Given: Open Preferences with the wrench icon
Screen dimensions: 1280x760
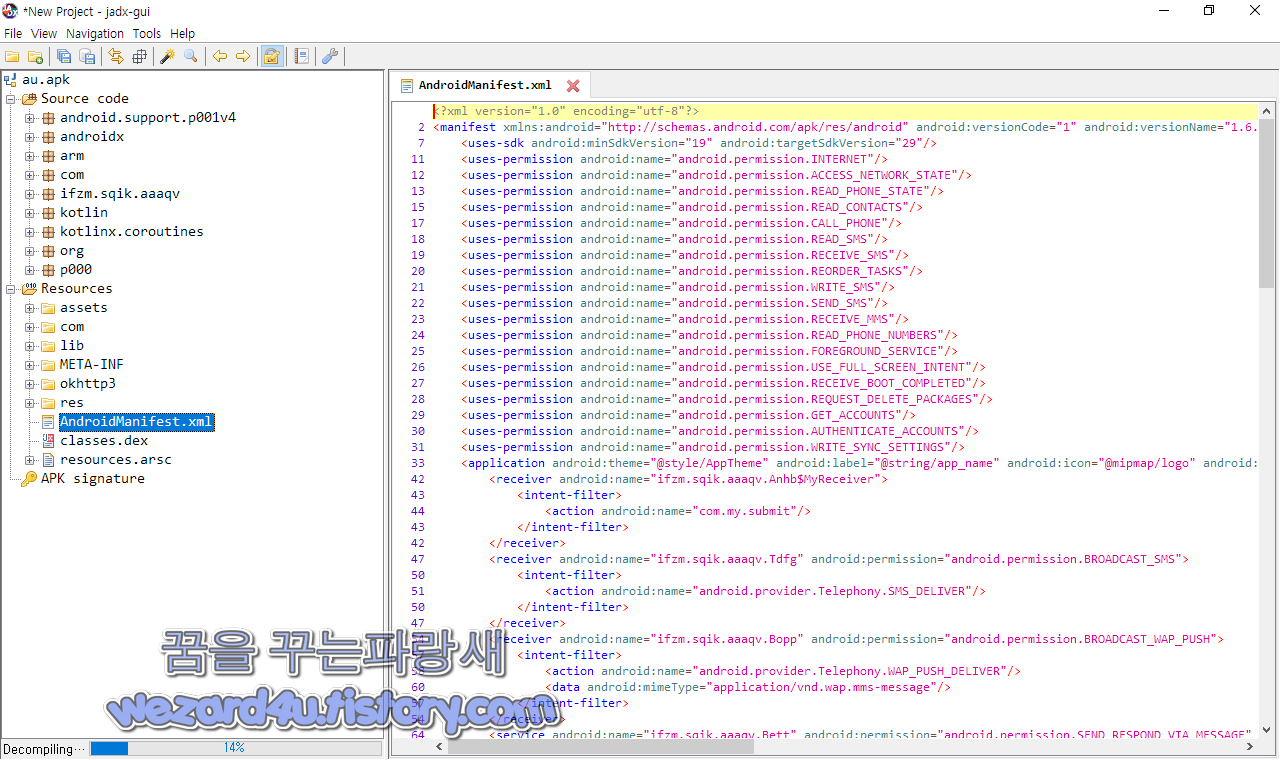Looking at the screenshot, I should [x=329, y=56].
